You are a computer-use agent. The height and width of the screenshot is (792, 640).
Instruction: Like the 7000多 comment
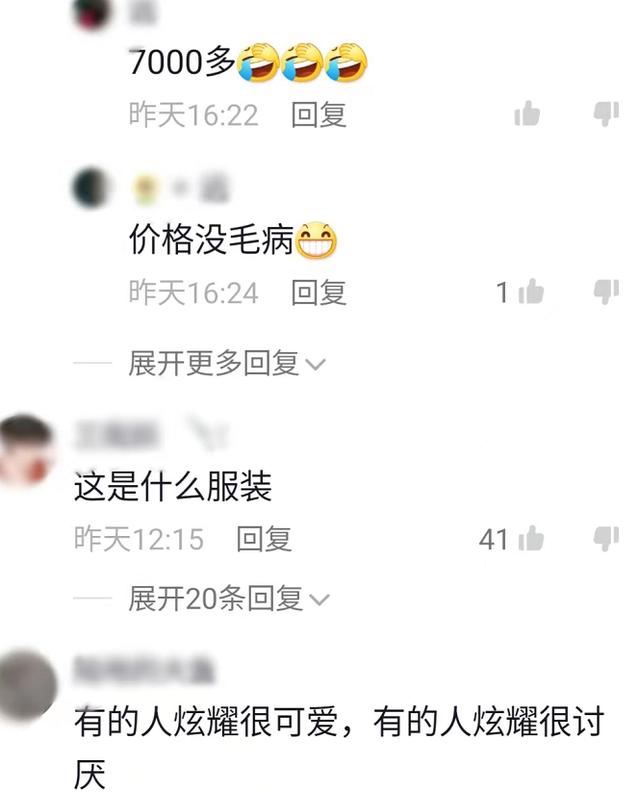[527, 113]
